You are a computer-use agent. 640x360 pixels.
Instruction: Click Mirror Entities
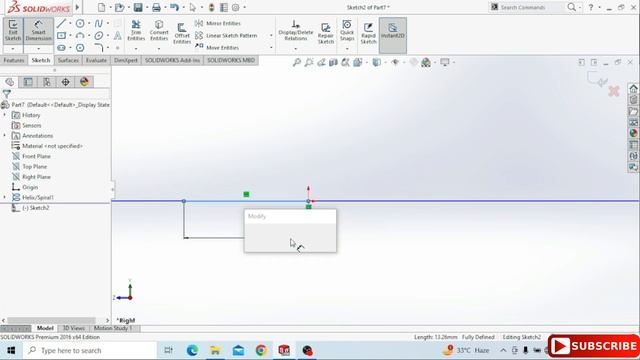point(218,24)
